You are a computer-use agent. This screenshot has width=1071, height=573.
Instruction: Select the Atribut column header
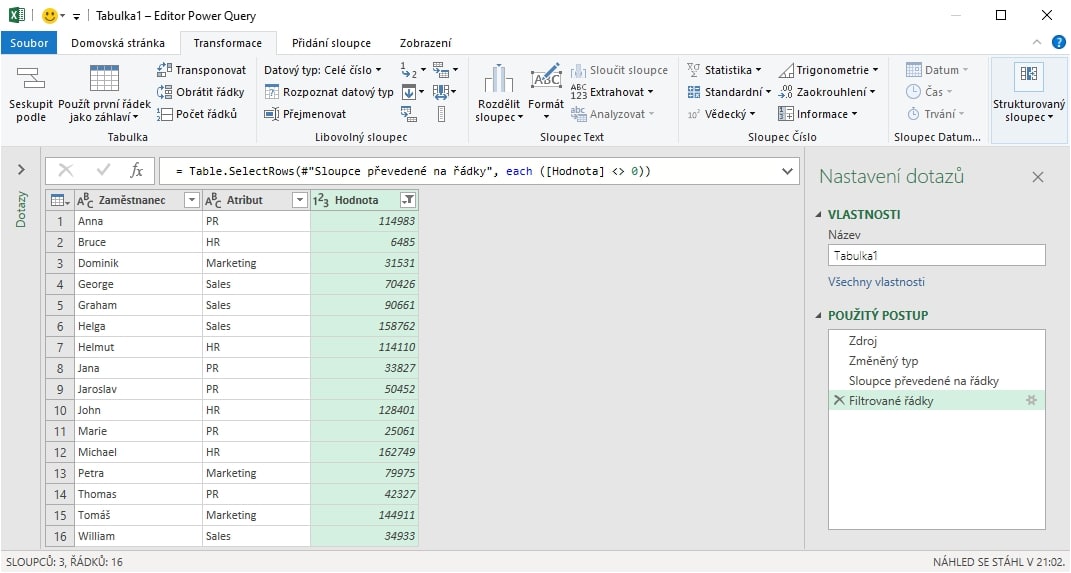[256, 200]
